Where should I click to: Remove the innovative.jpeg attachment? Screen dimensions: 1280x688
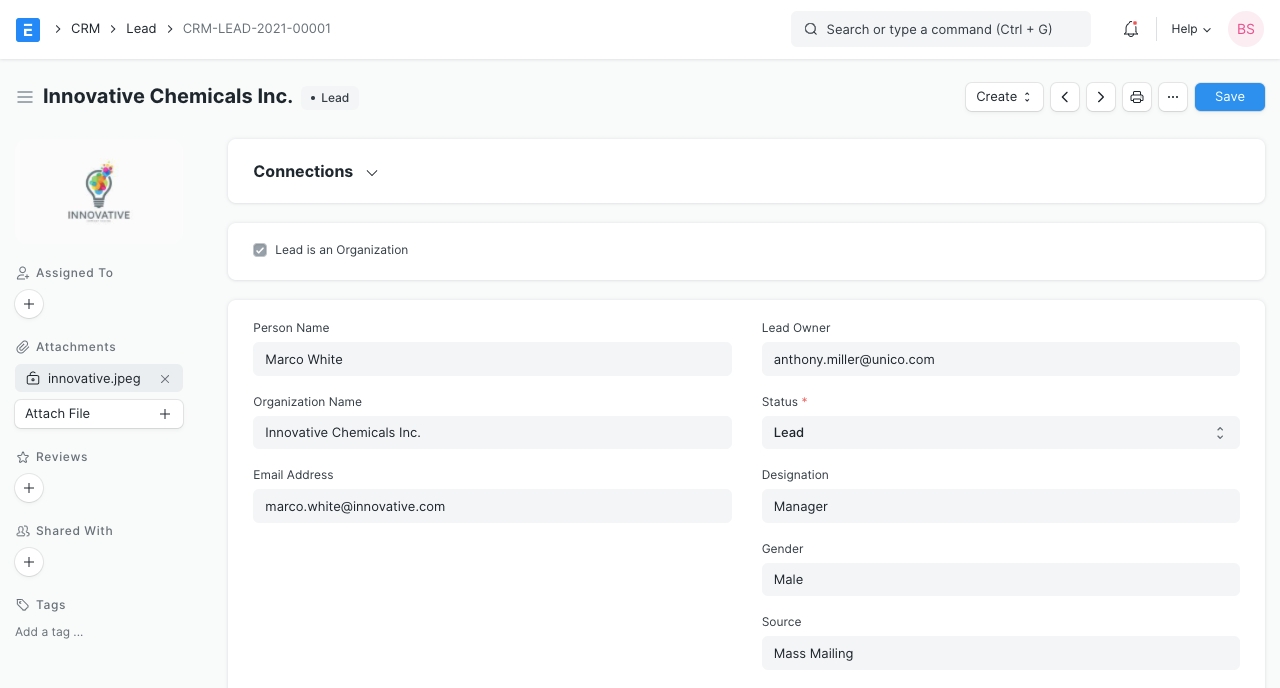click(165, 379)
